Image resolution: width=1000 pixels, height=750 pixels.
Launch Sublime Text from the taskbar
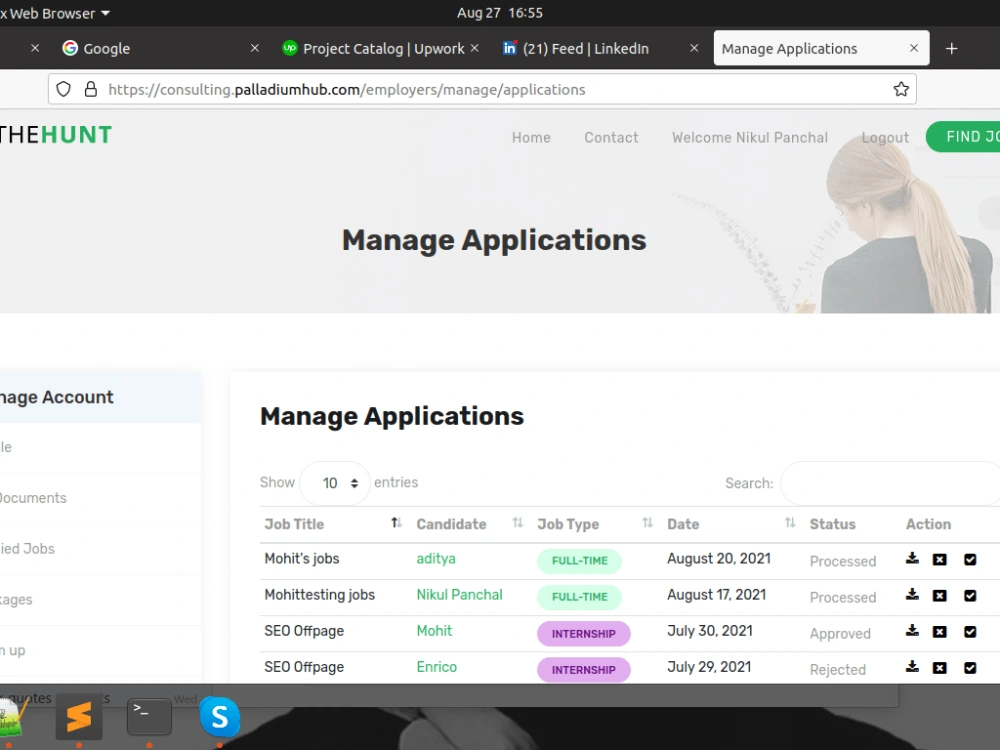click(79, 717)
